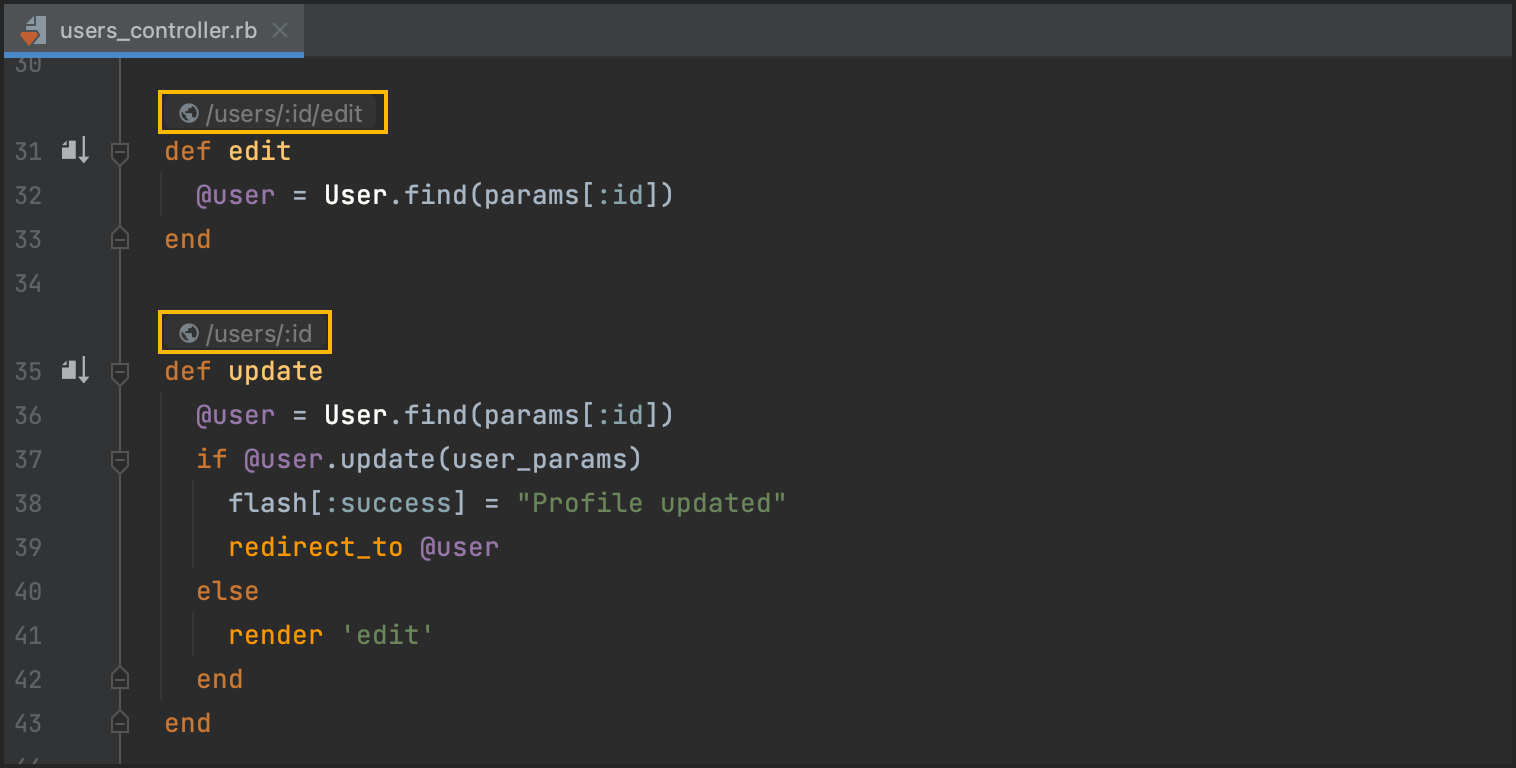1516x768 pixels.
Task: Click line number 38 in the gutter
Action: point(28,503)
